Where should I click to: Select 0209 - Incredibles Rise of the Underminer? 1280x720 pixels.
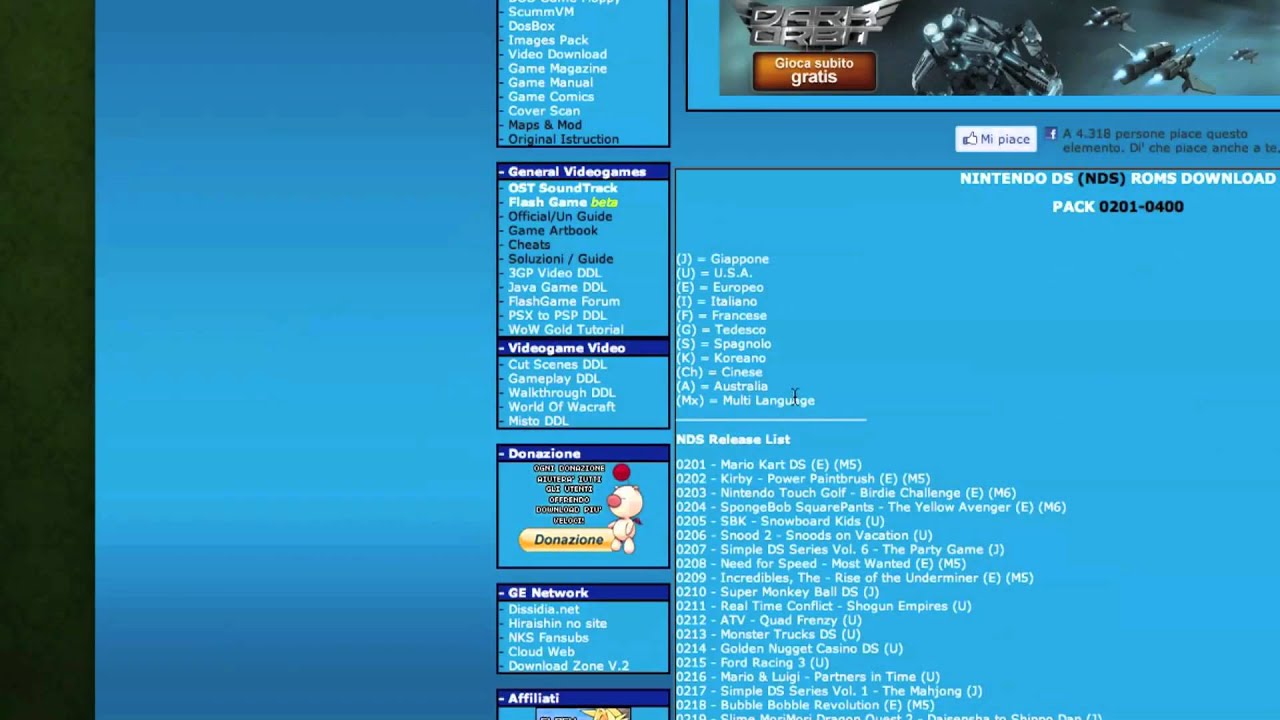(855, 578)
